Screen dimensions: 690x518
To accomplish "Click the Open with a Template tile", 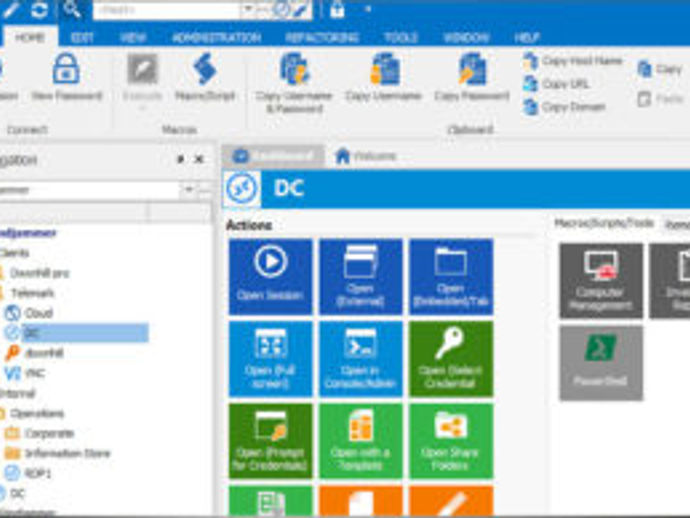I will coord(360,441).
